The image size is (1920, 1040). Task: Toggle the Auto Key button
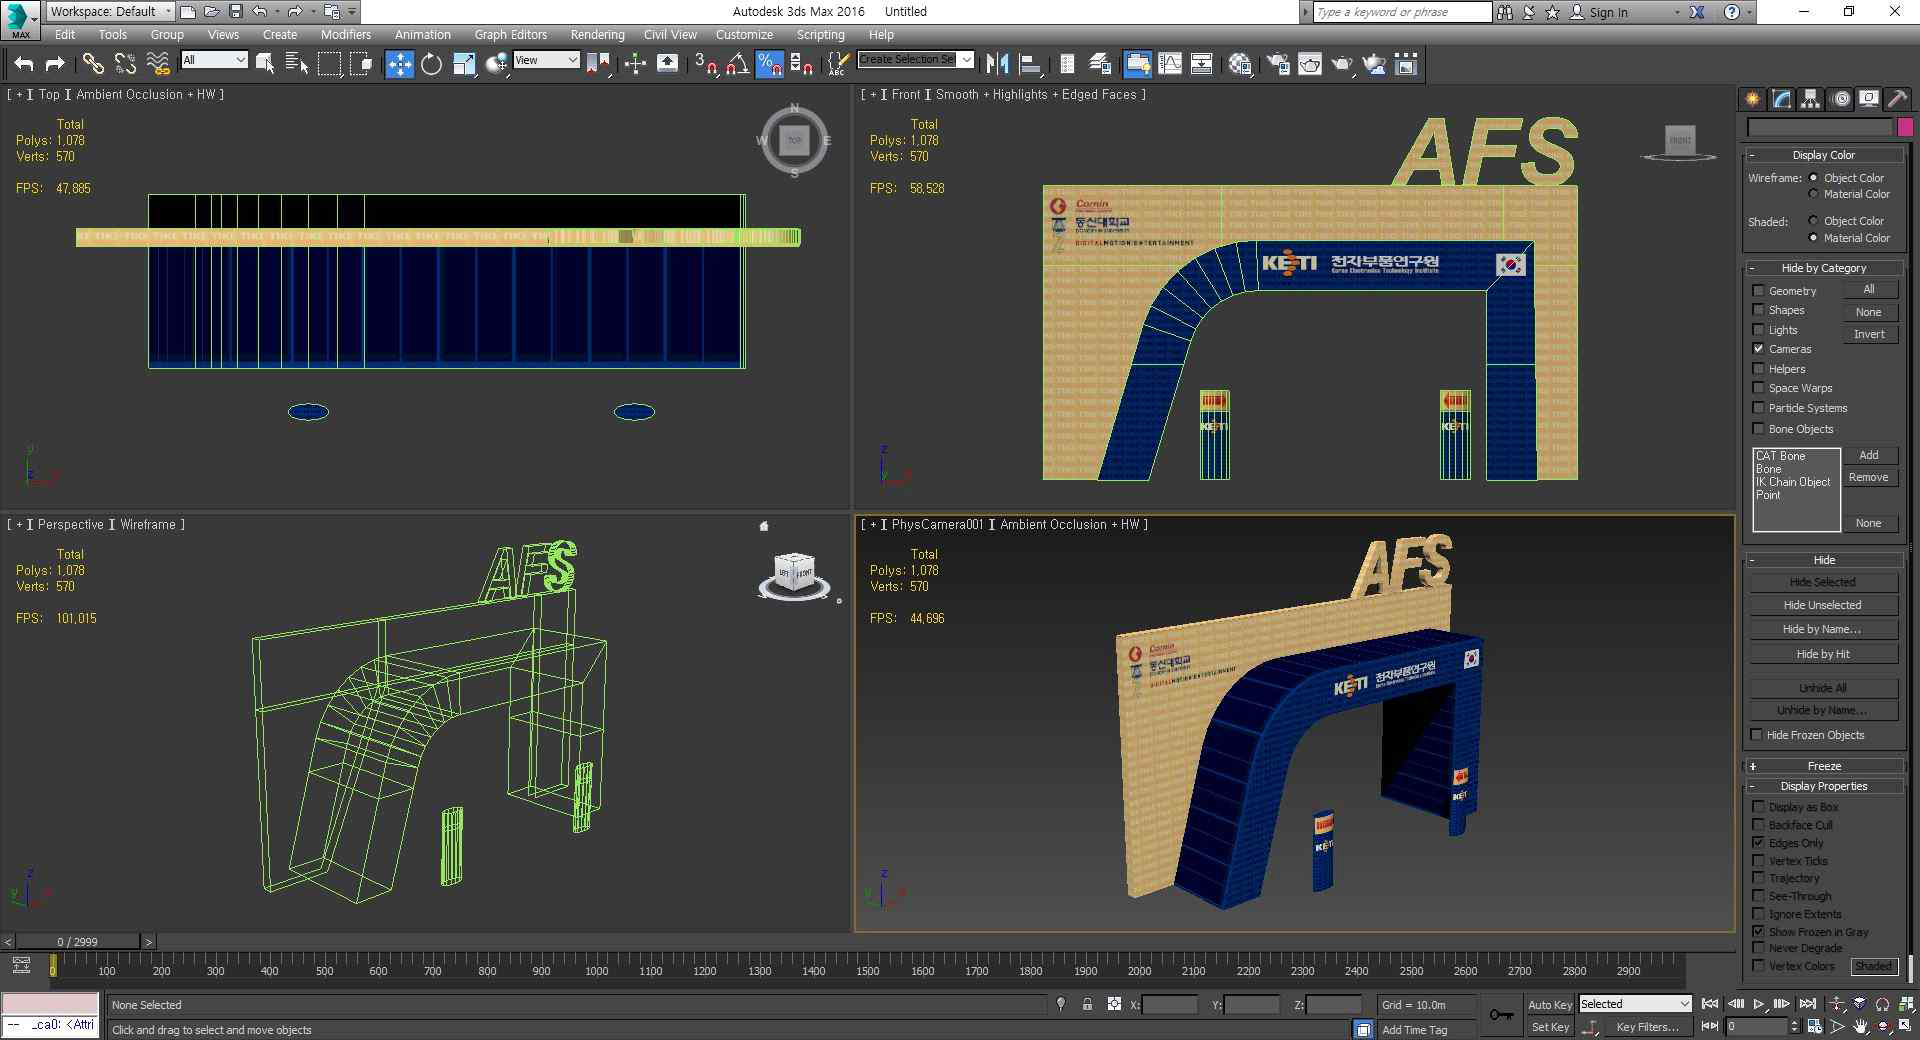(1549, 1005)
